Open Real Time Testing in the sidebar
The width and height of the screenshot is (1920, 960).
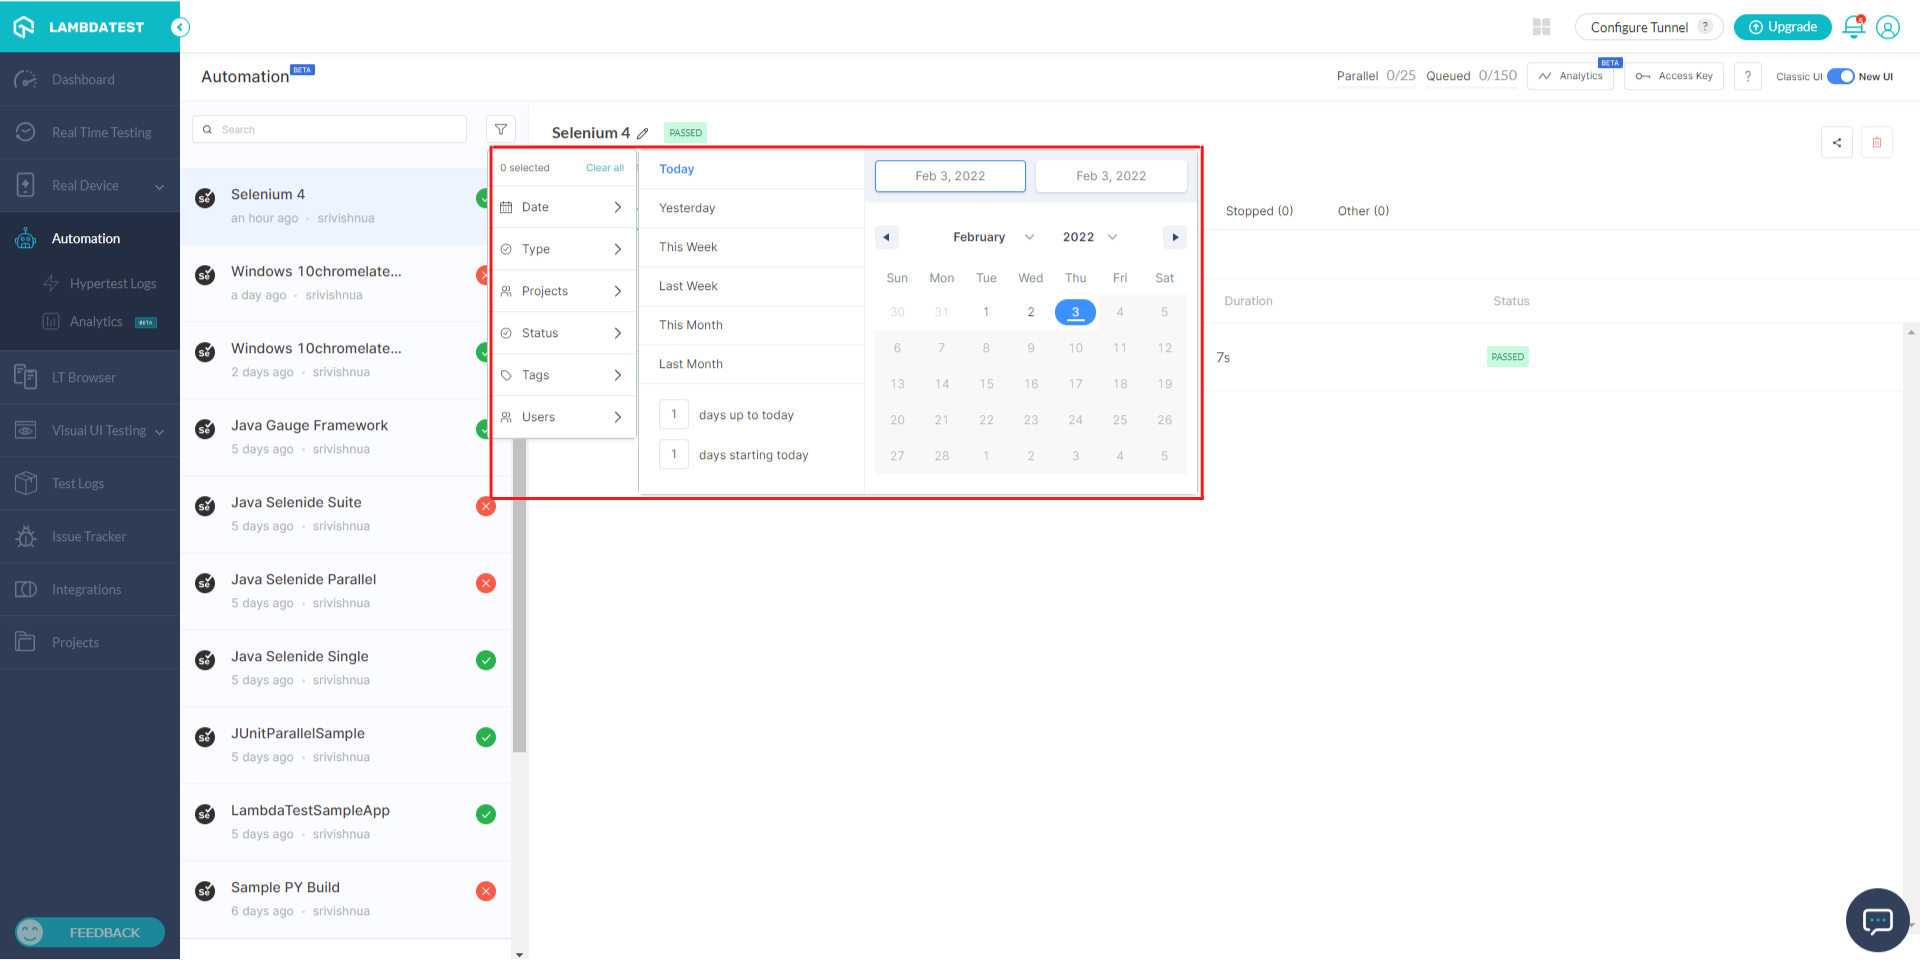[x=90, y=132]
